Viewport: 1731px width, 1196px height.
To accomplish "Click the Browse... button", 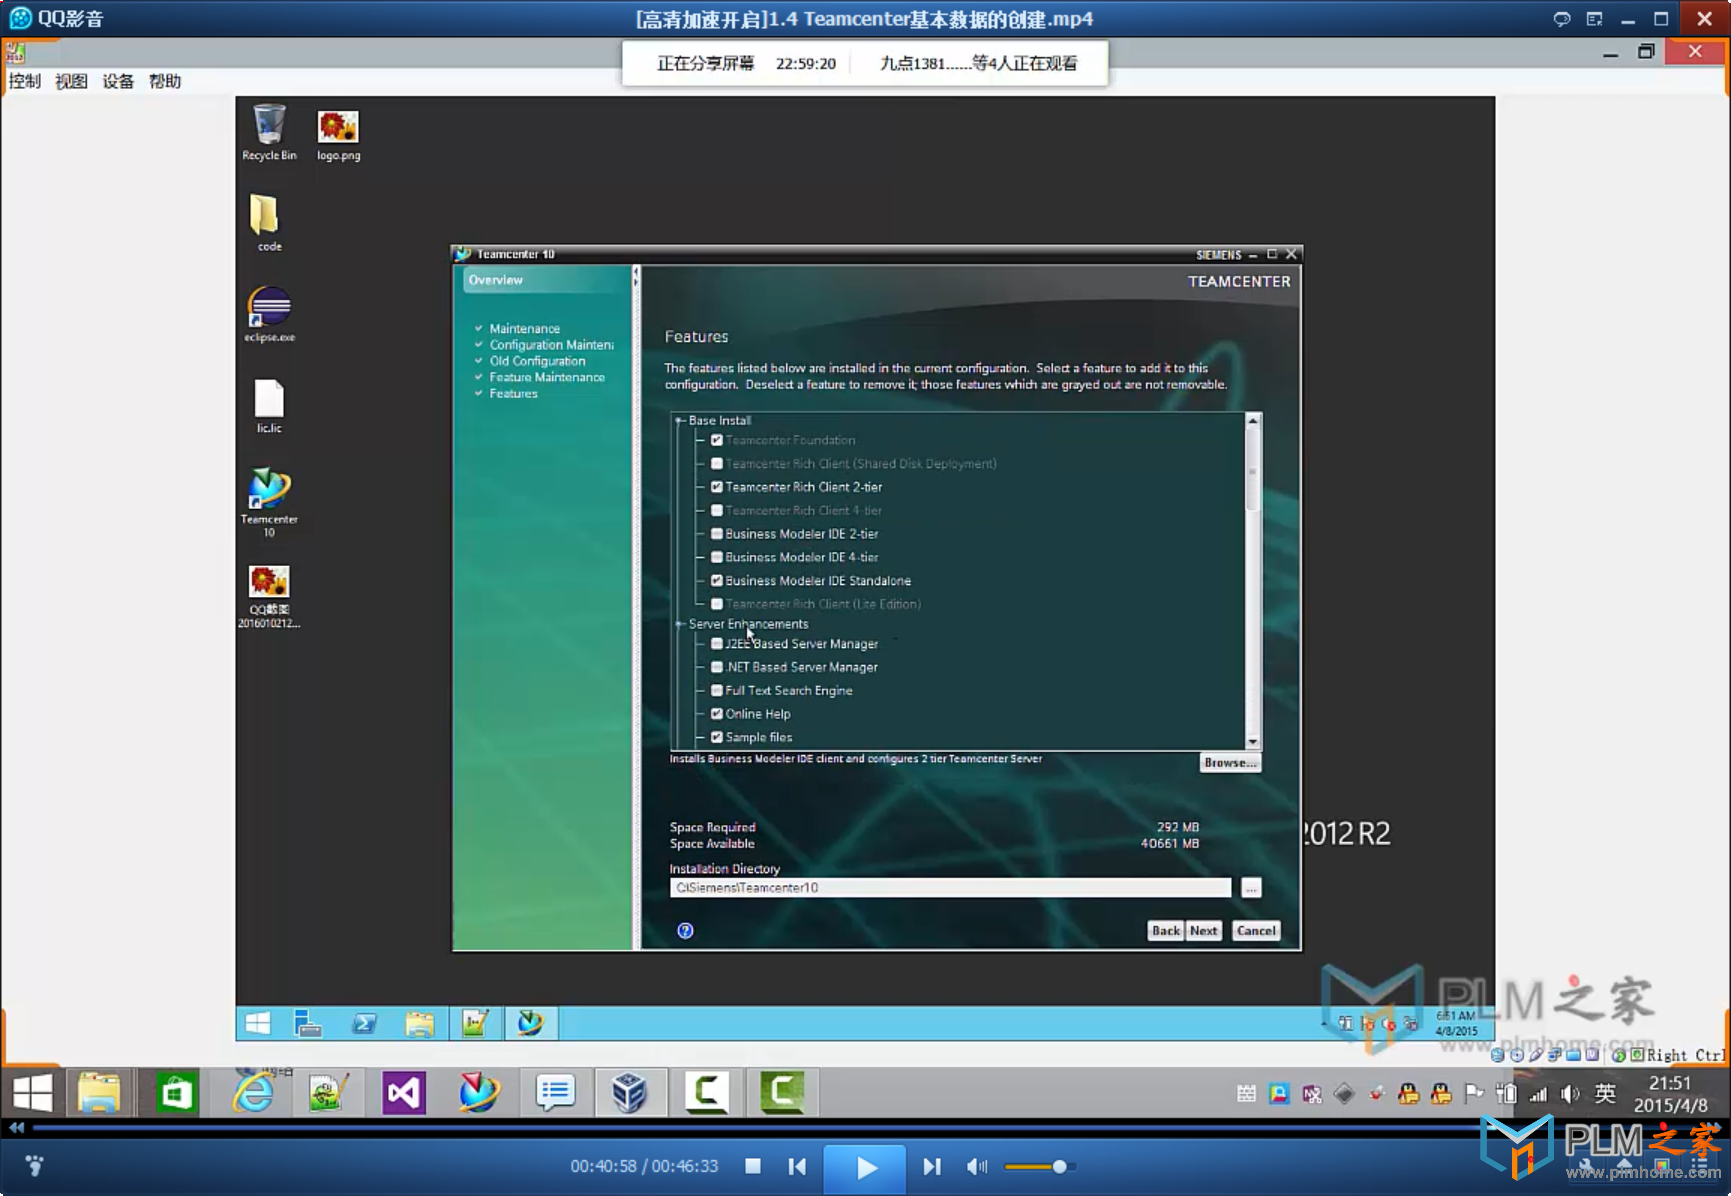I will pyautogui.click(x=1229, y=763).
